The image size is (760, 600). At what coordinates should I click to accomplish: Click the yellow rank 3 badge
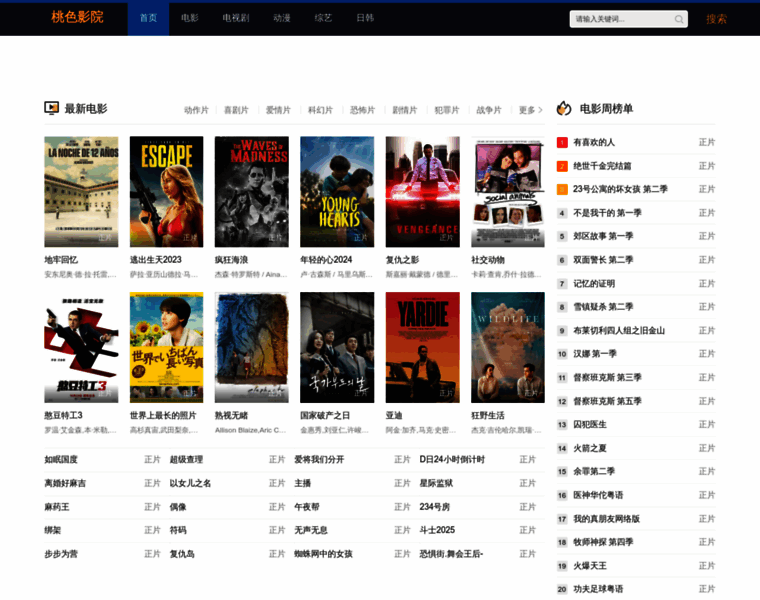(562, 189)
